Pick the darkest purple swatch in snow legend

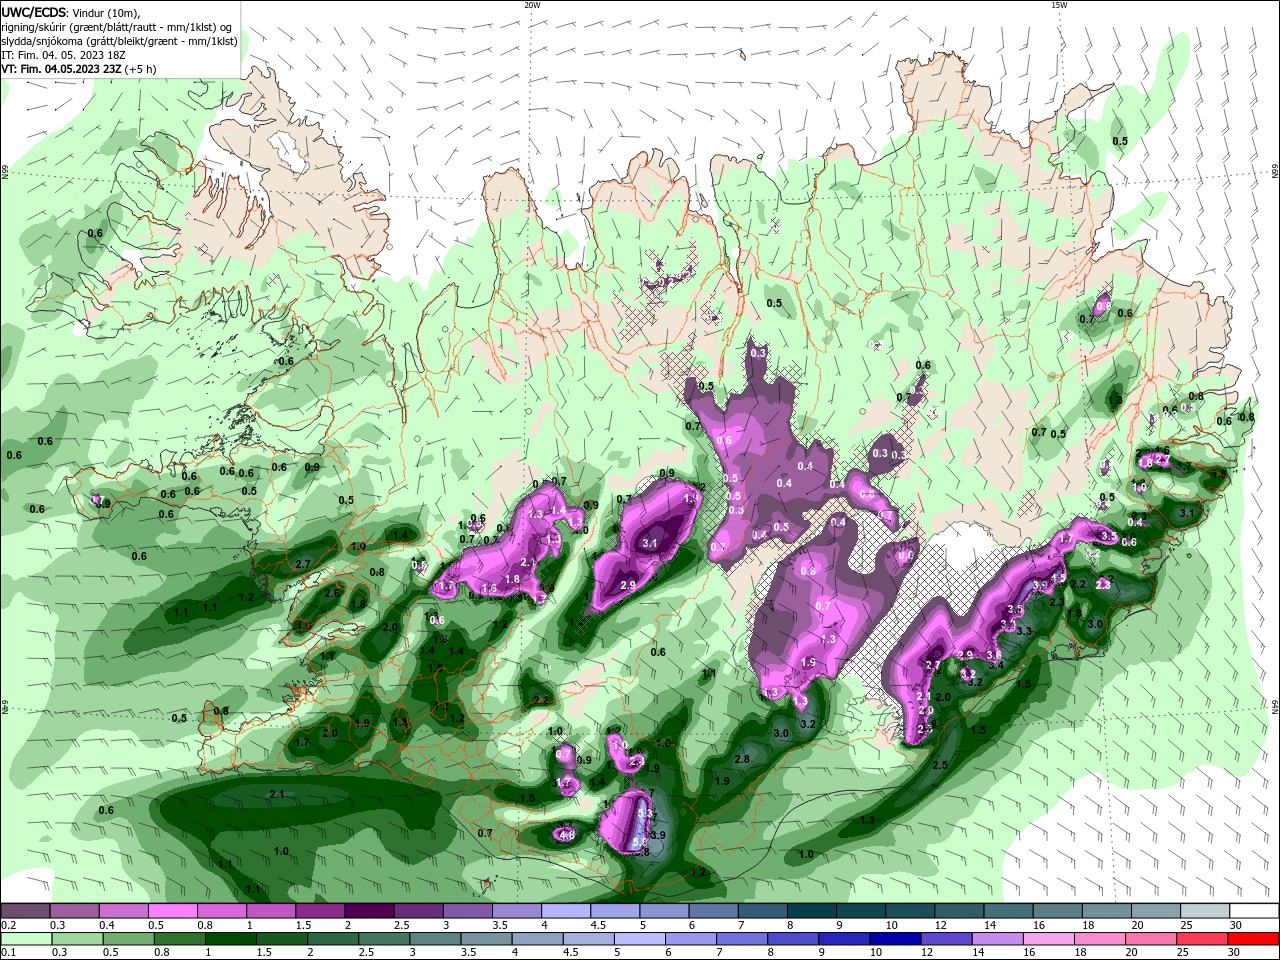point(368,911)
